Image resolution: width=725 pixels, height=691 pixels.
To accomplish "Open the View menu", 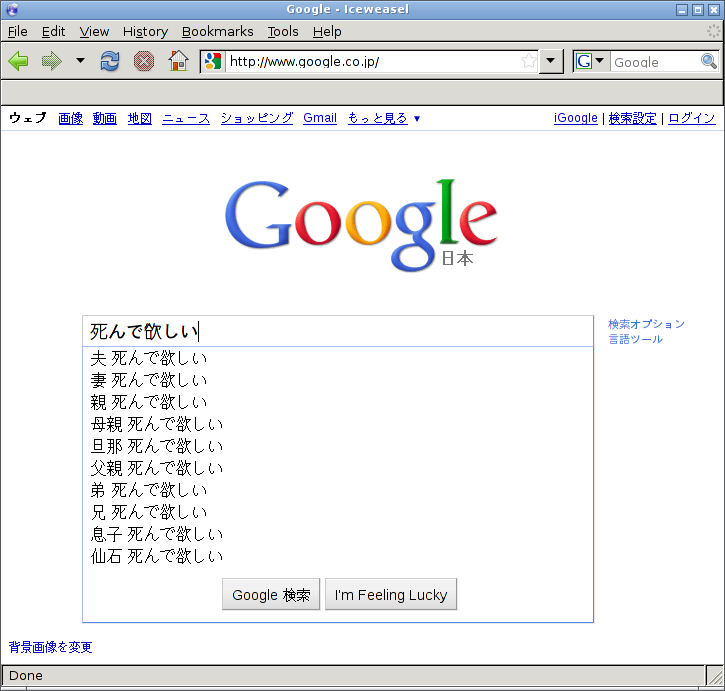I will 94,31.
